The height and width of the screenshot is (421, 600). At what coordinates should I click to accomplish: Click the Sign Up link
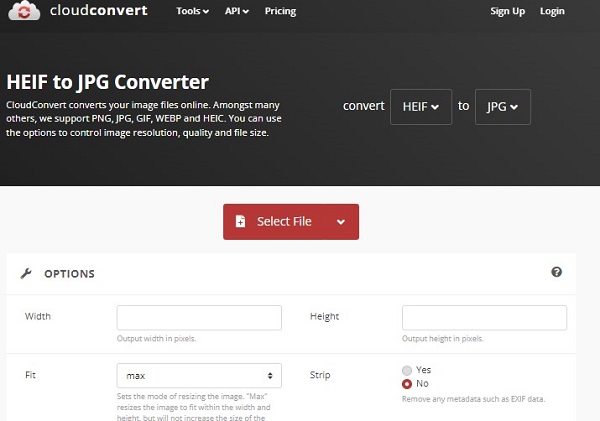tap(507, 11)
